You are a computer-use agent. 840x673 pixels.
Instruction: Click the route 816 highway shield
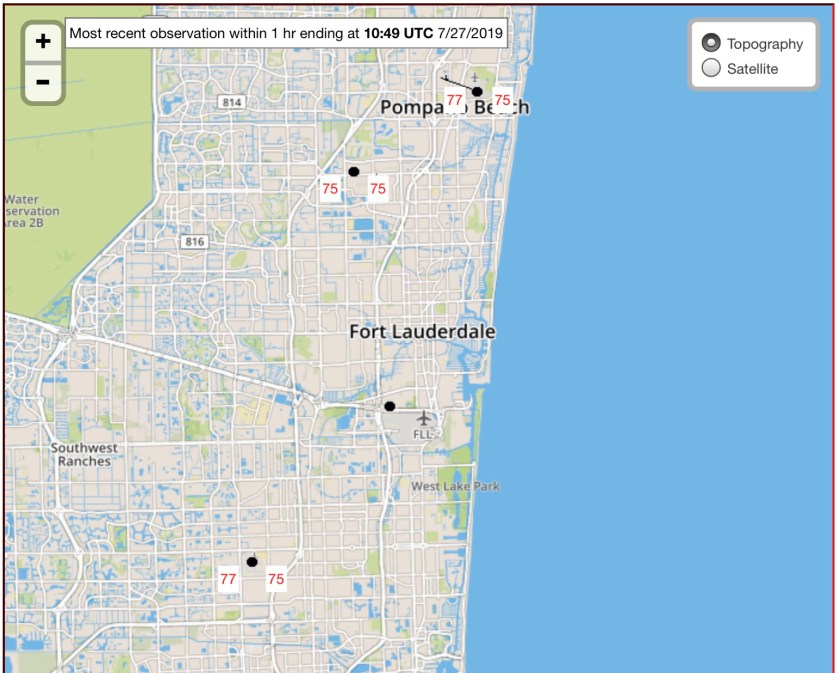click(x=194, y=241)
